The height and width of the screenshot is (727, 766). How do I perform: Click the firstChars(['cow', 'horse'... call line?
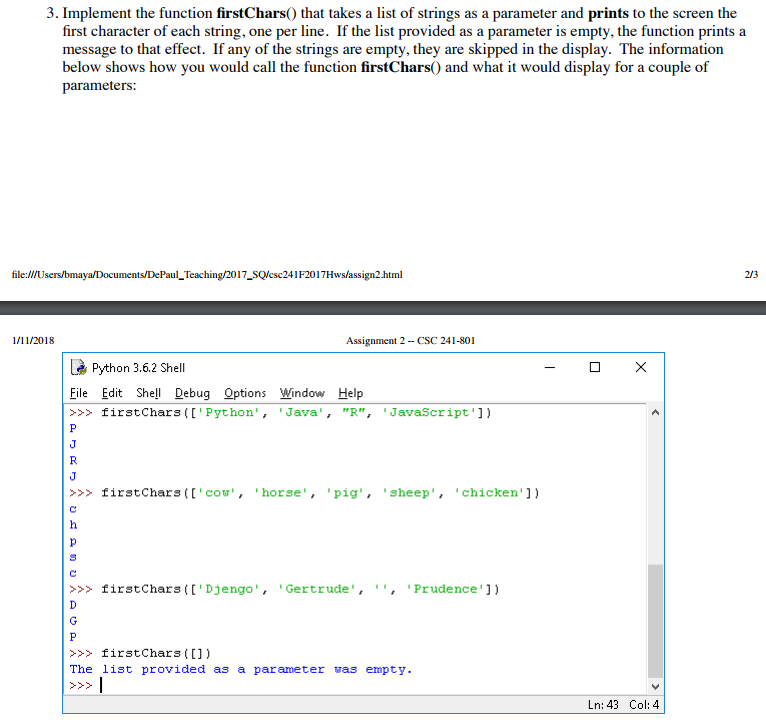point(304,493)
